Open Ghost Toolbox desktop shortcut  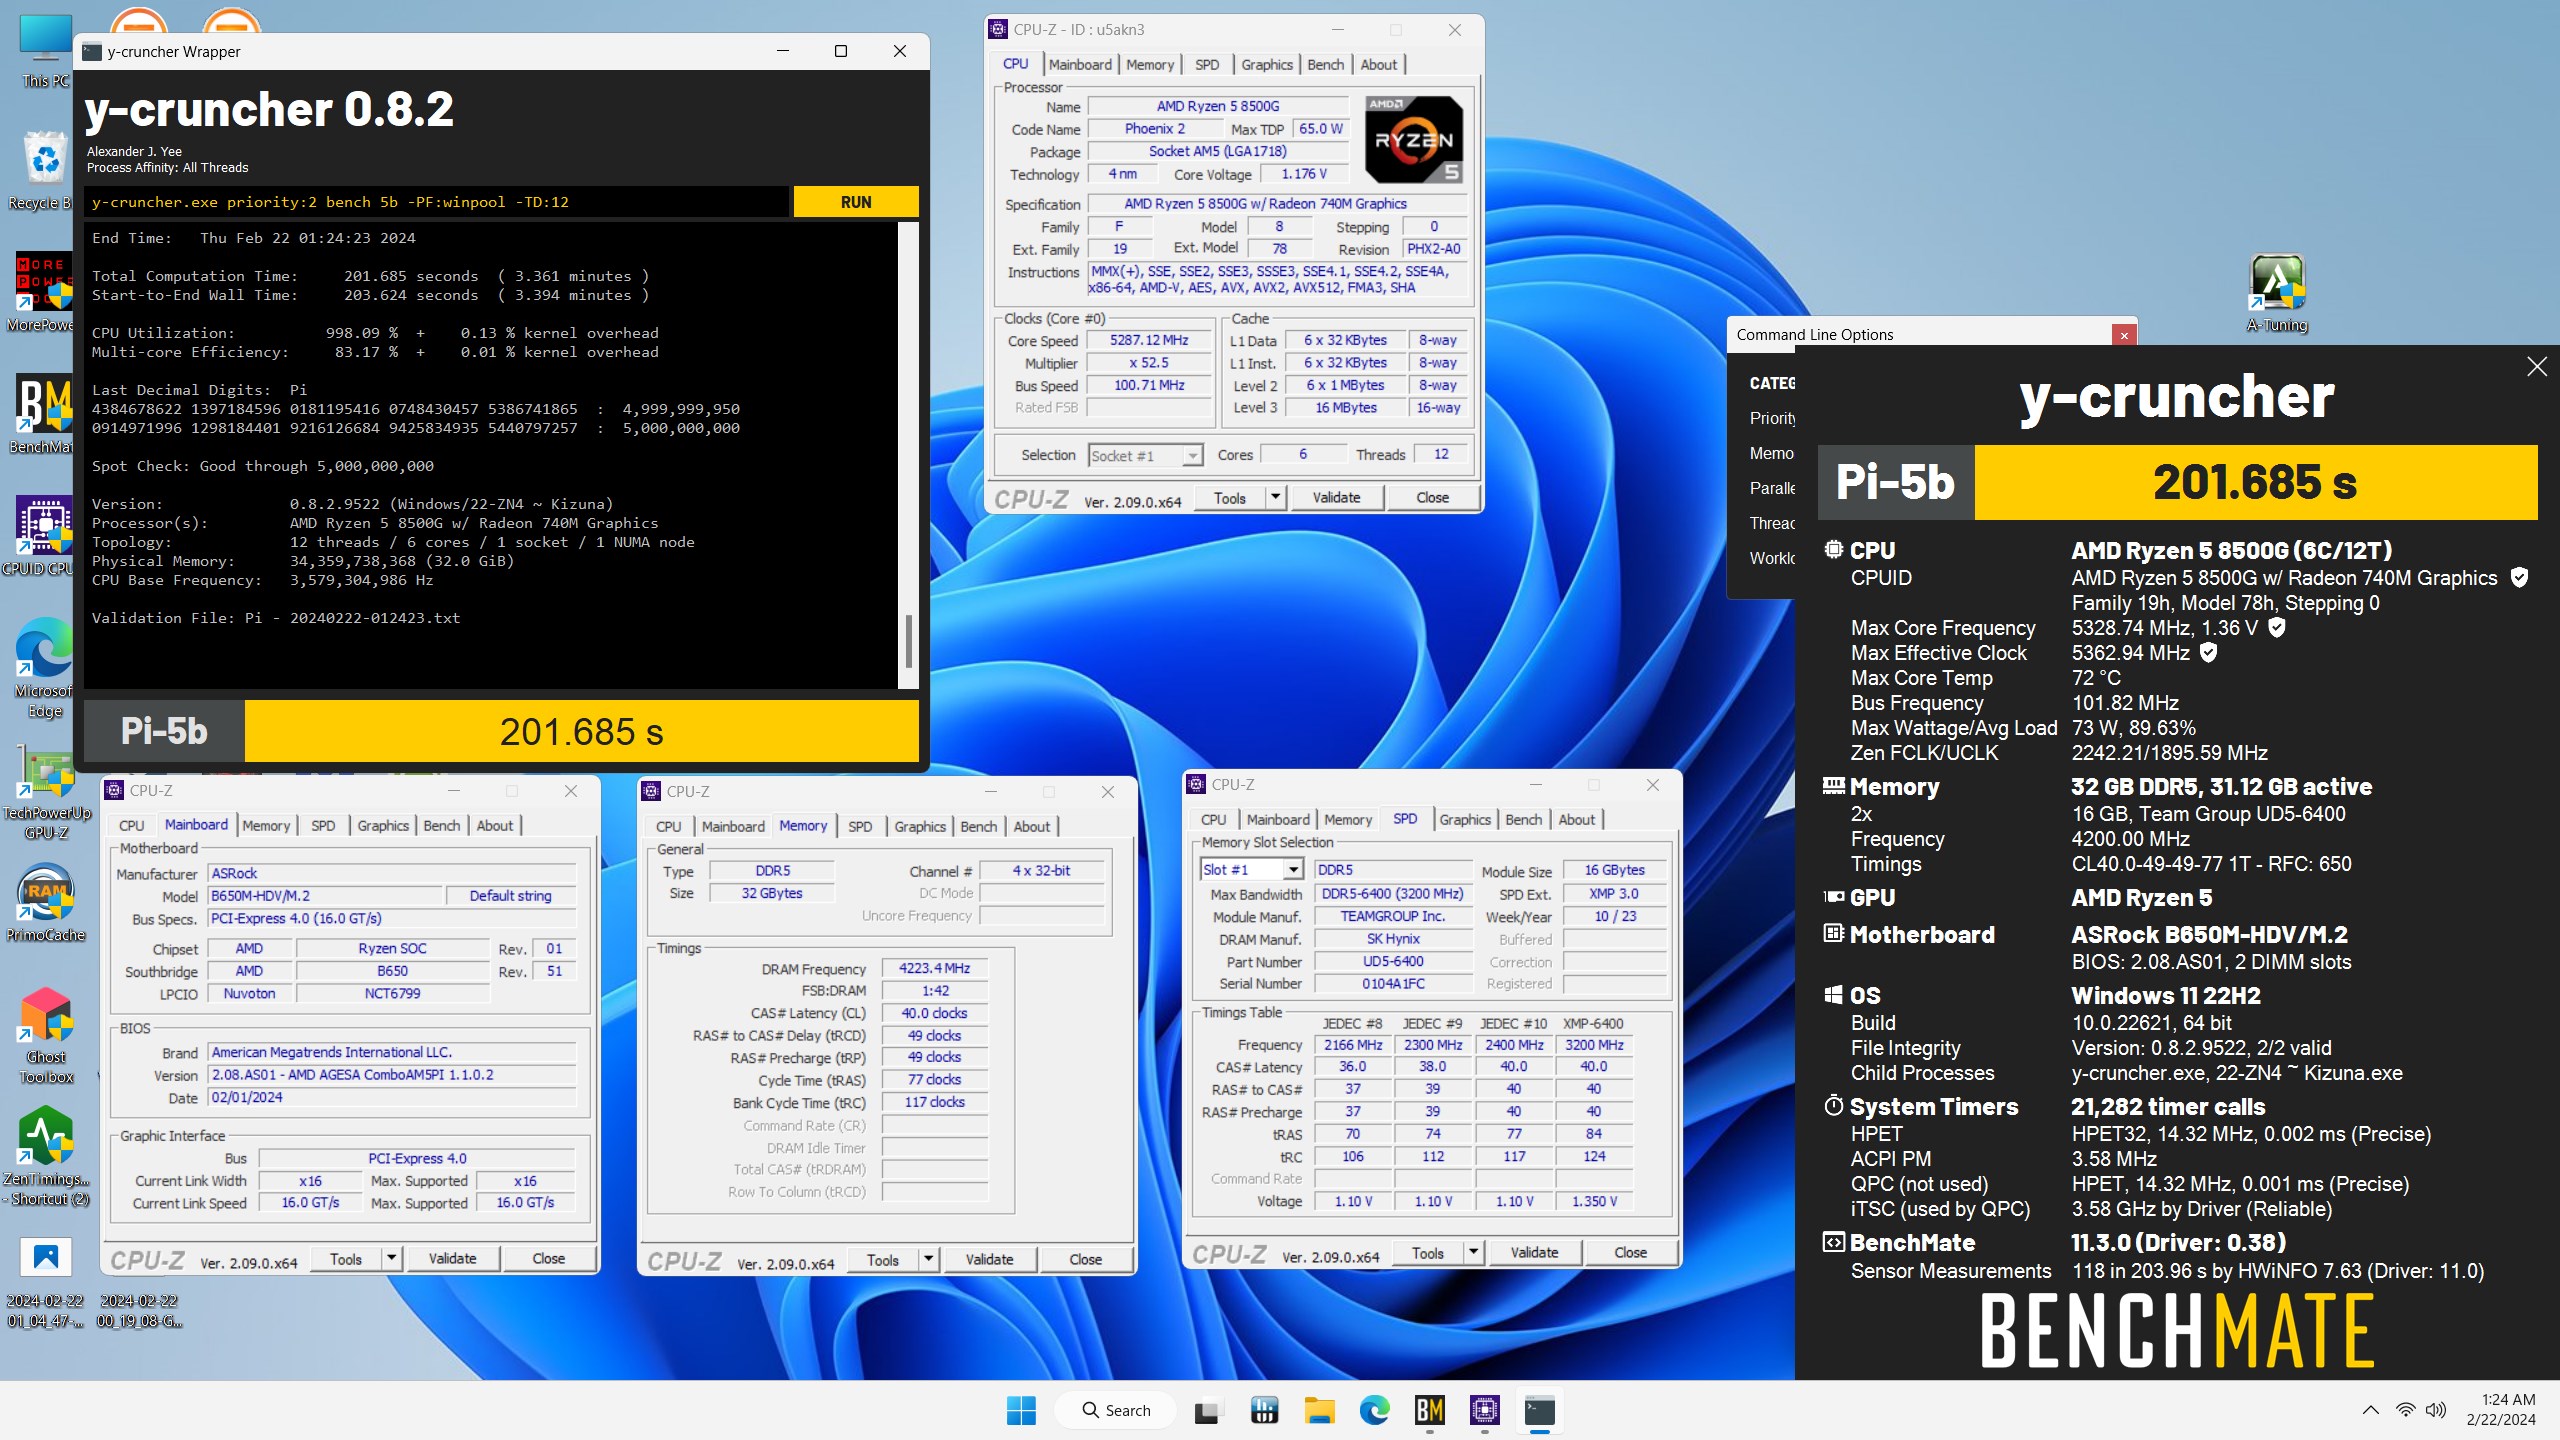pyautogui.click(x=46, y=1036)
